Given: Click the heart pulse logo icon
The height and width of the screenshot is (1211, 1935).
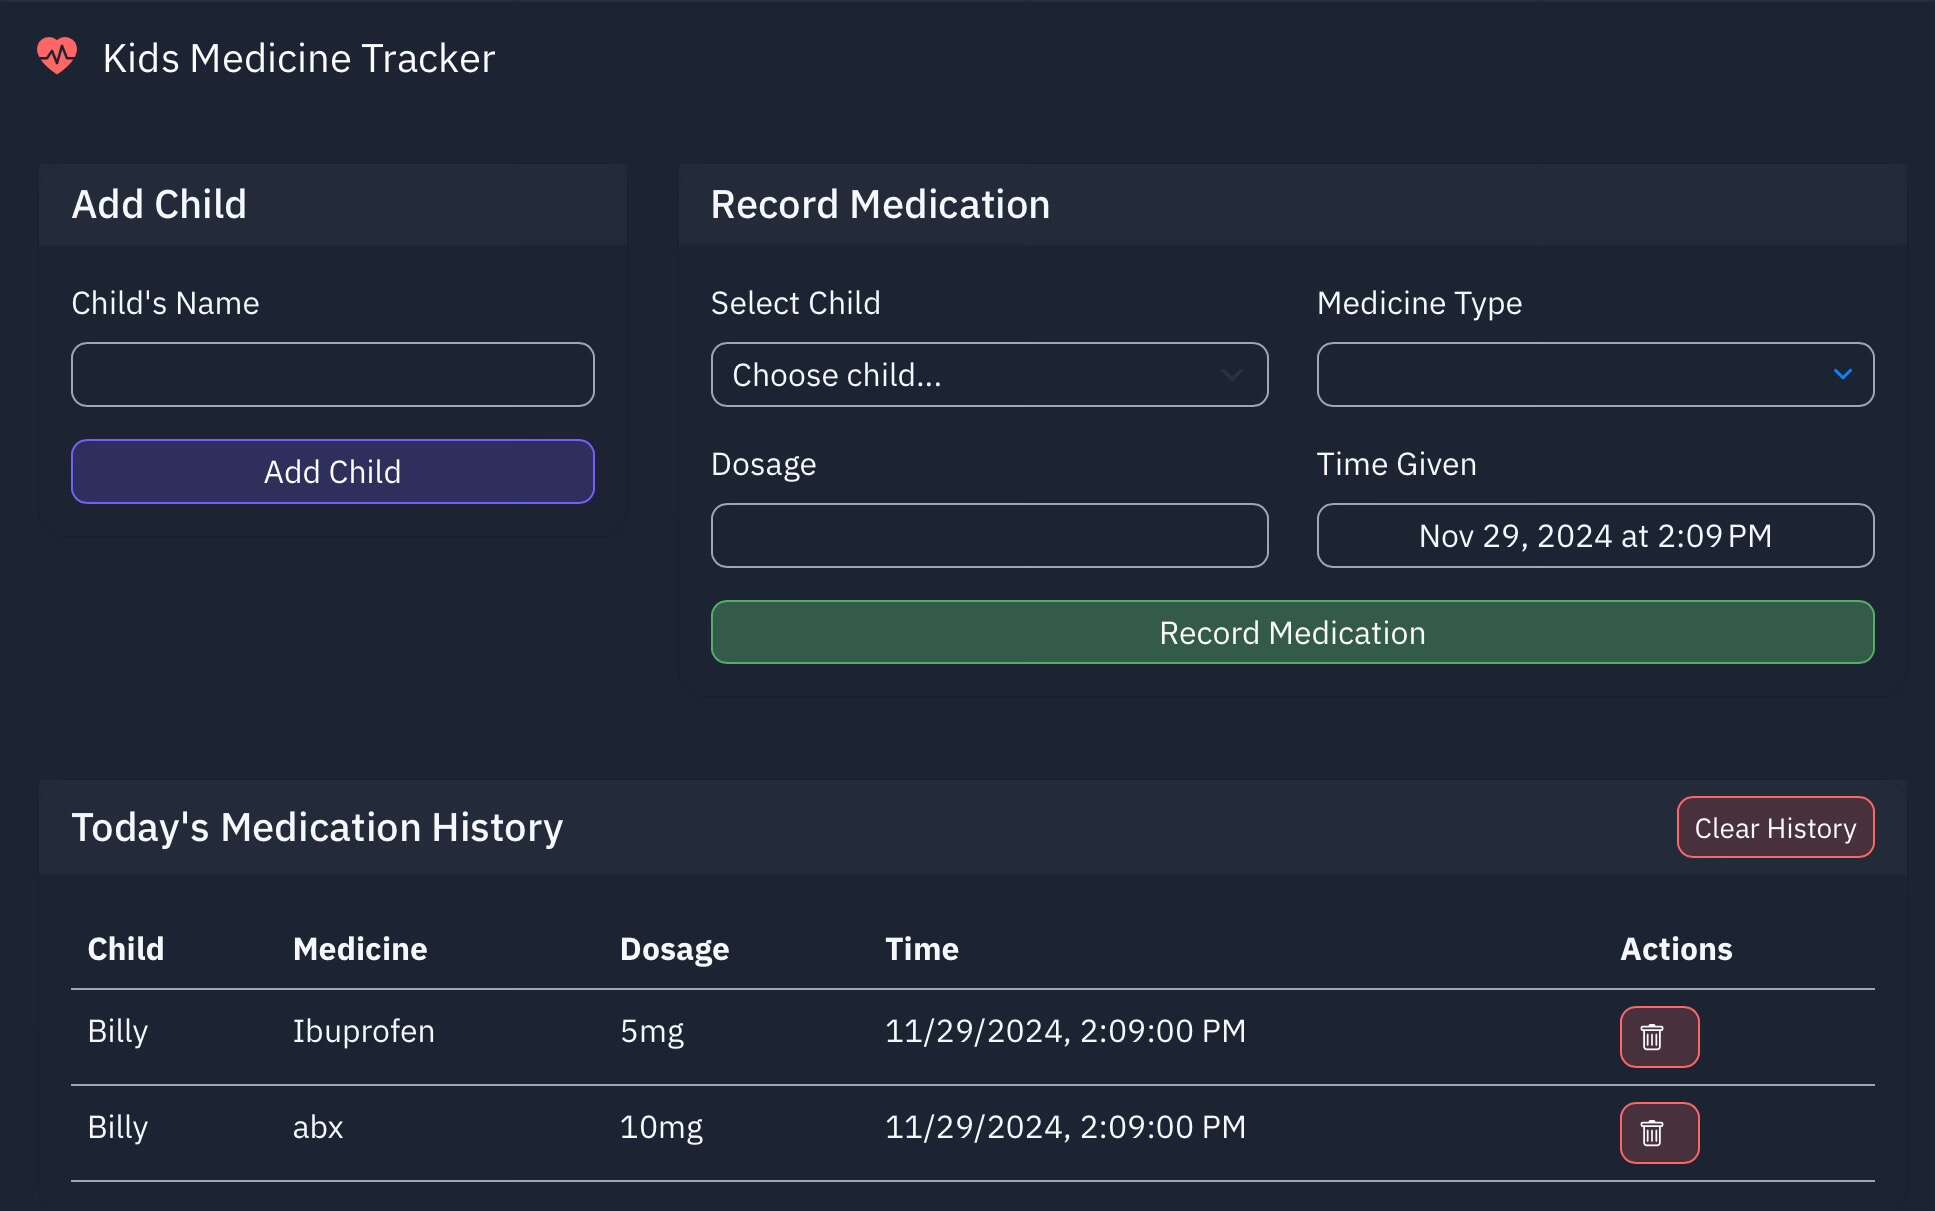Looking at the screenshot, I should pos(57,56).
